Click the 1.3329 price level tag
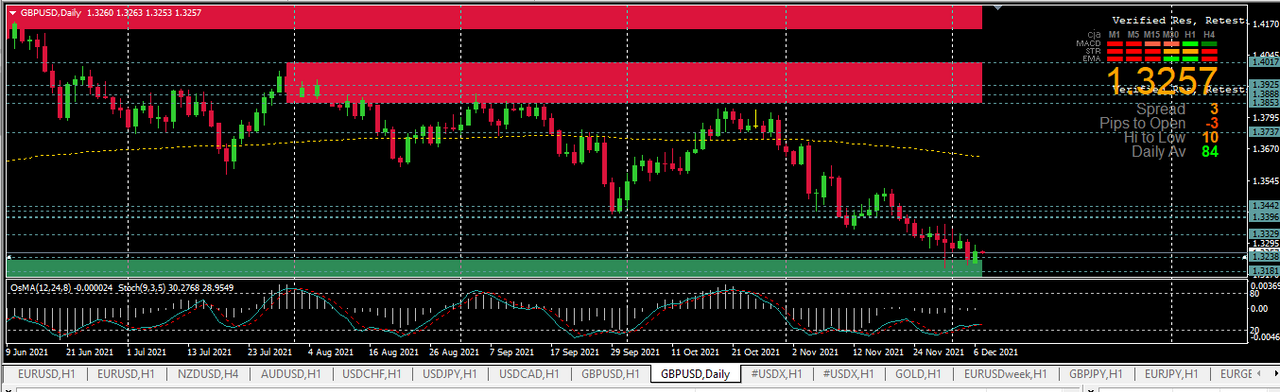Image resolution: width=1280 pixels, height=392 pixels. tap(1265, 233)
